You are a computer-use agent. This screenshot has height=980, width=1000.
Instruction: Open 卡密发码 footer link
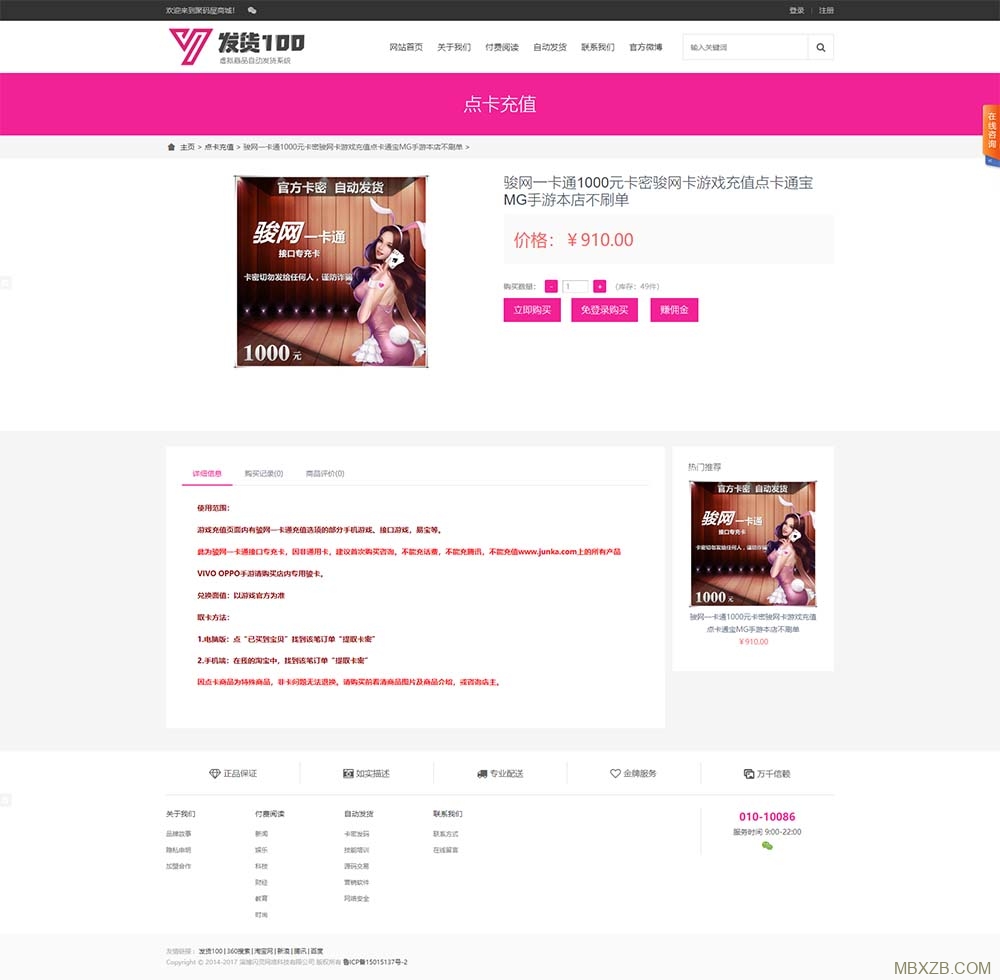(357, 834)
